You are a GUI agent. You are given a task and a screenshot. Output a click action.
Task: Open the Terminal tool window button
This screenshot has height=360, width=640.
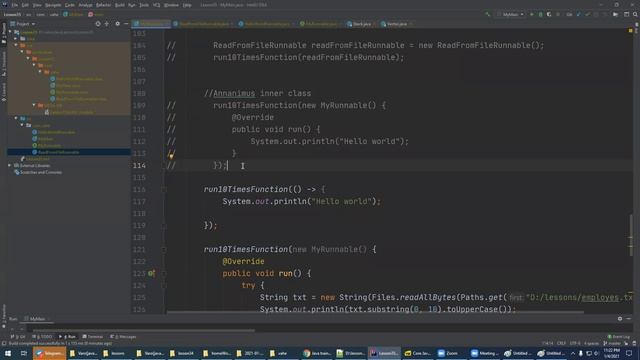[93, 337]
